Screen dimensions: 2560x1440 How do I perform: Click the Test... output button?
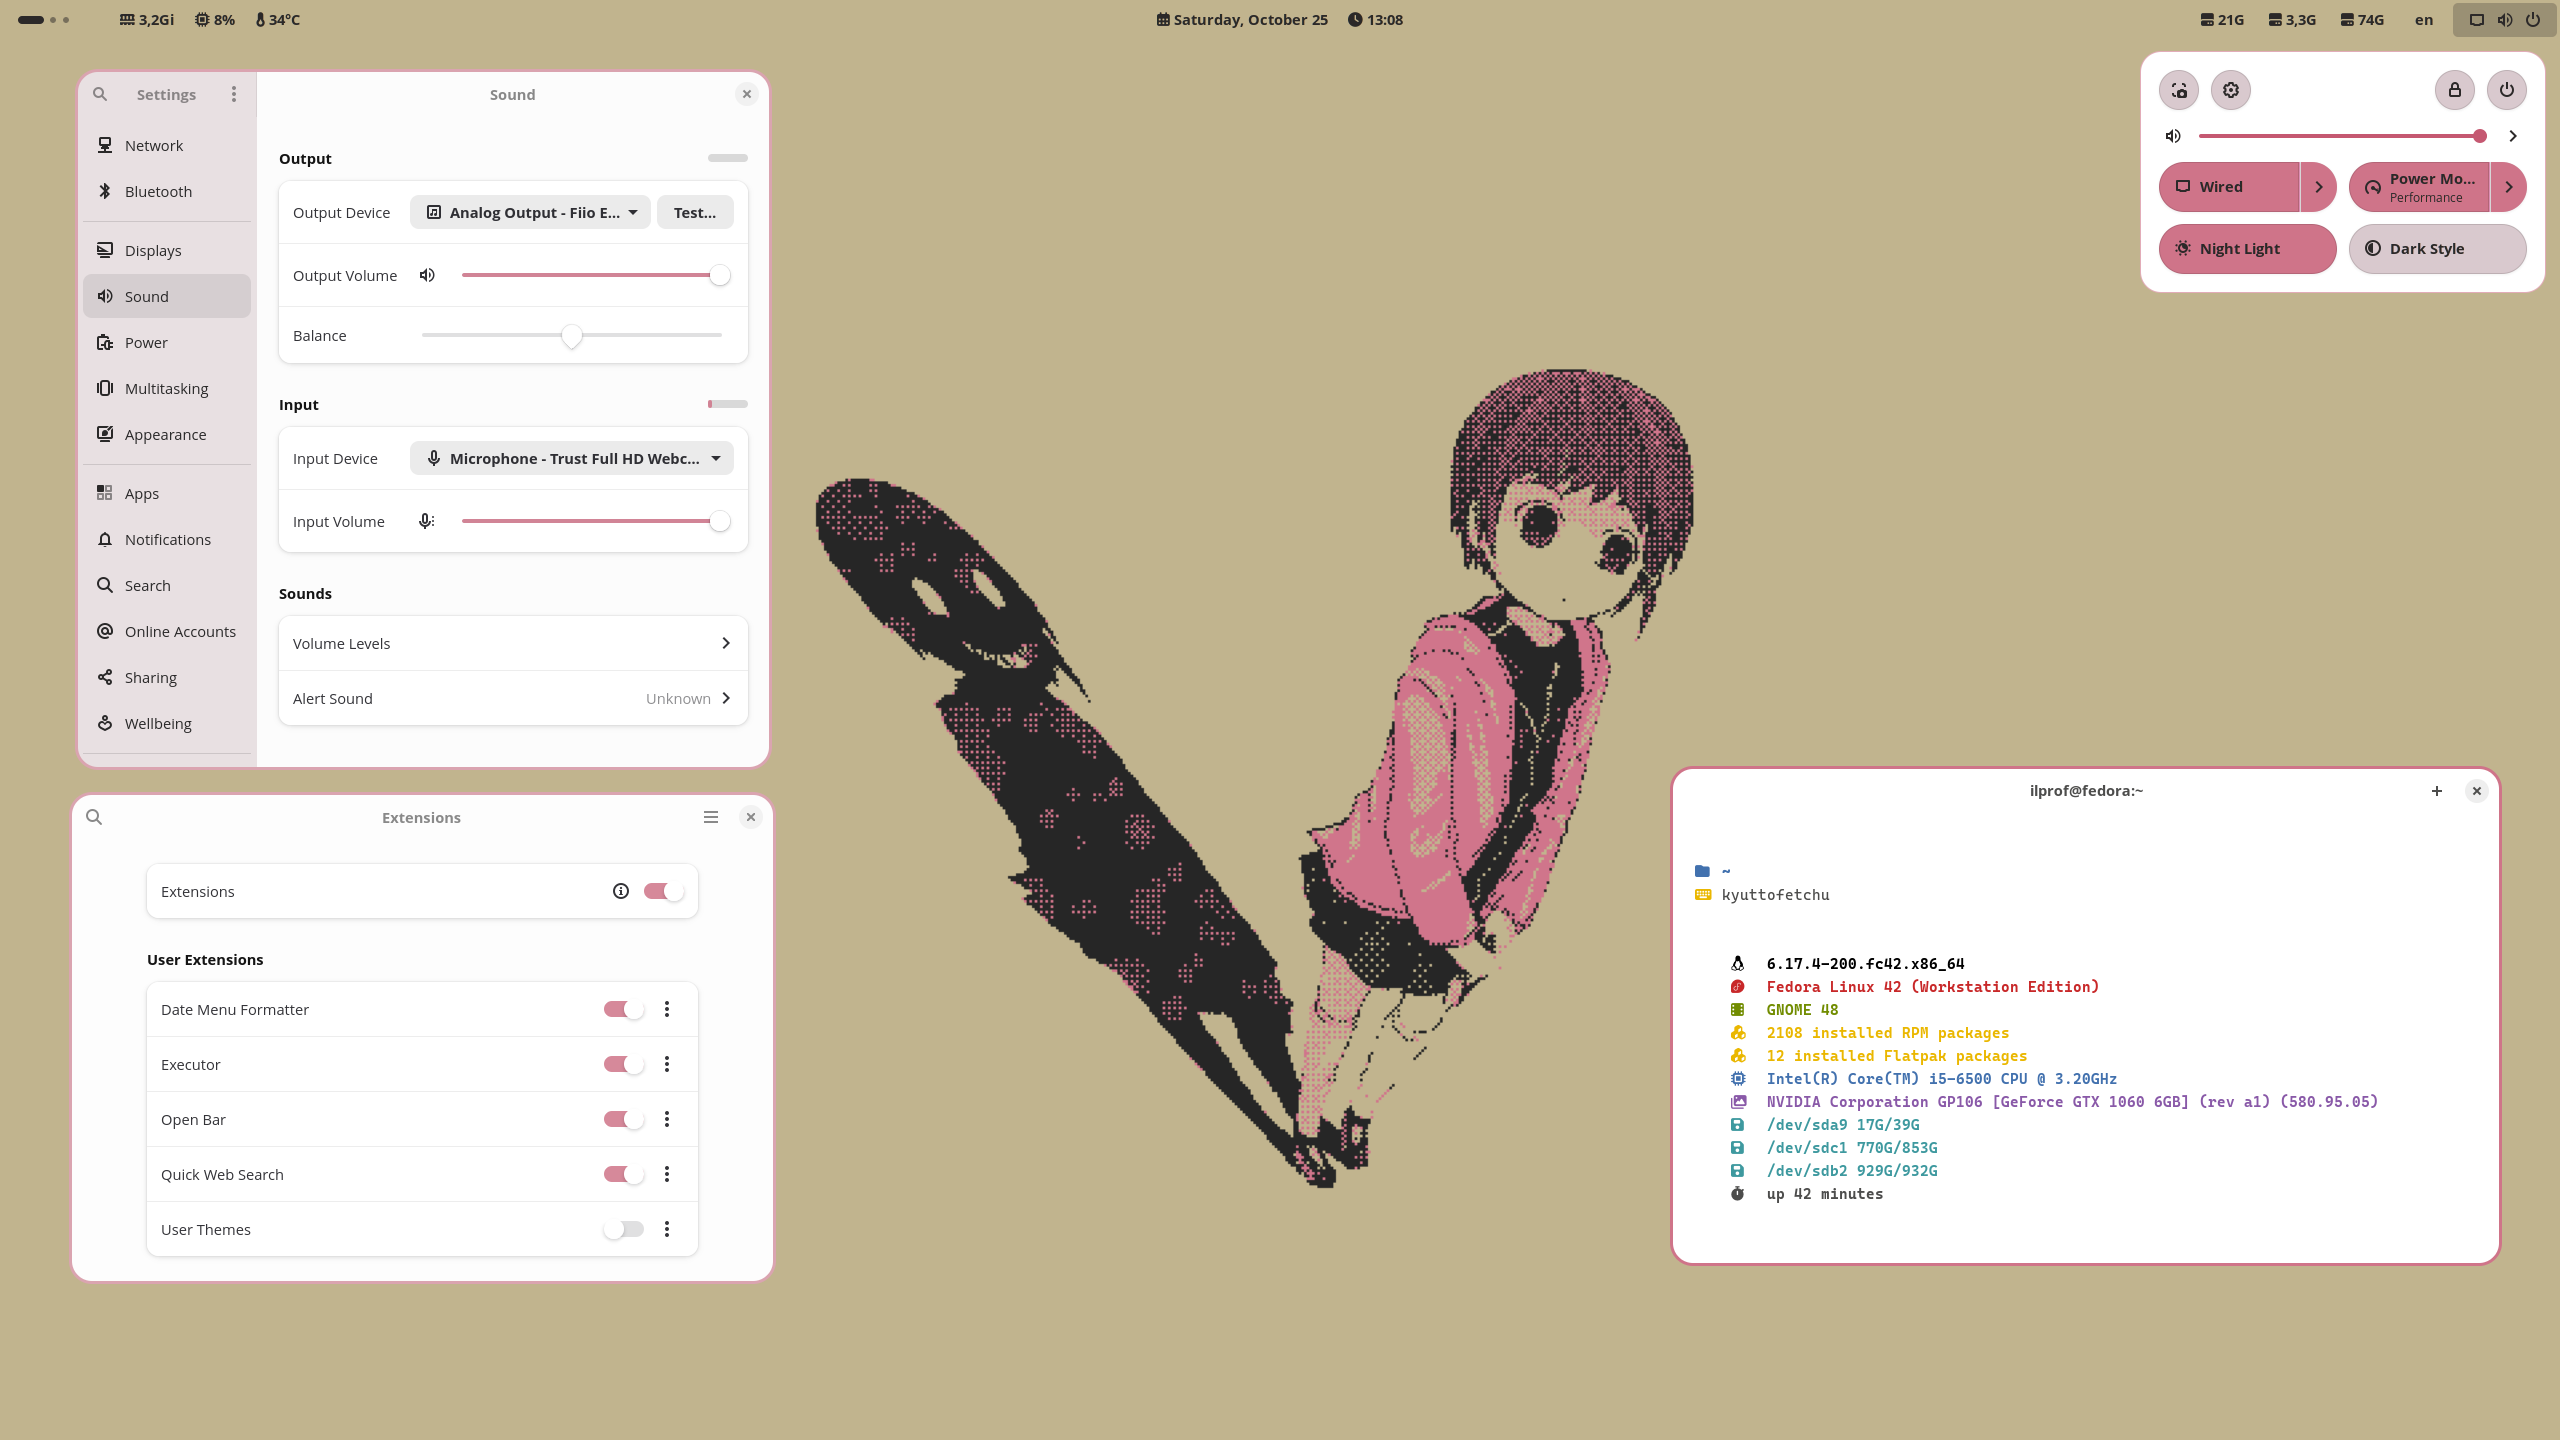(x=695, y=212)
